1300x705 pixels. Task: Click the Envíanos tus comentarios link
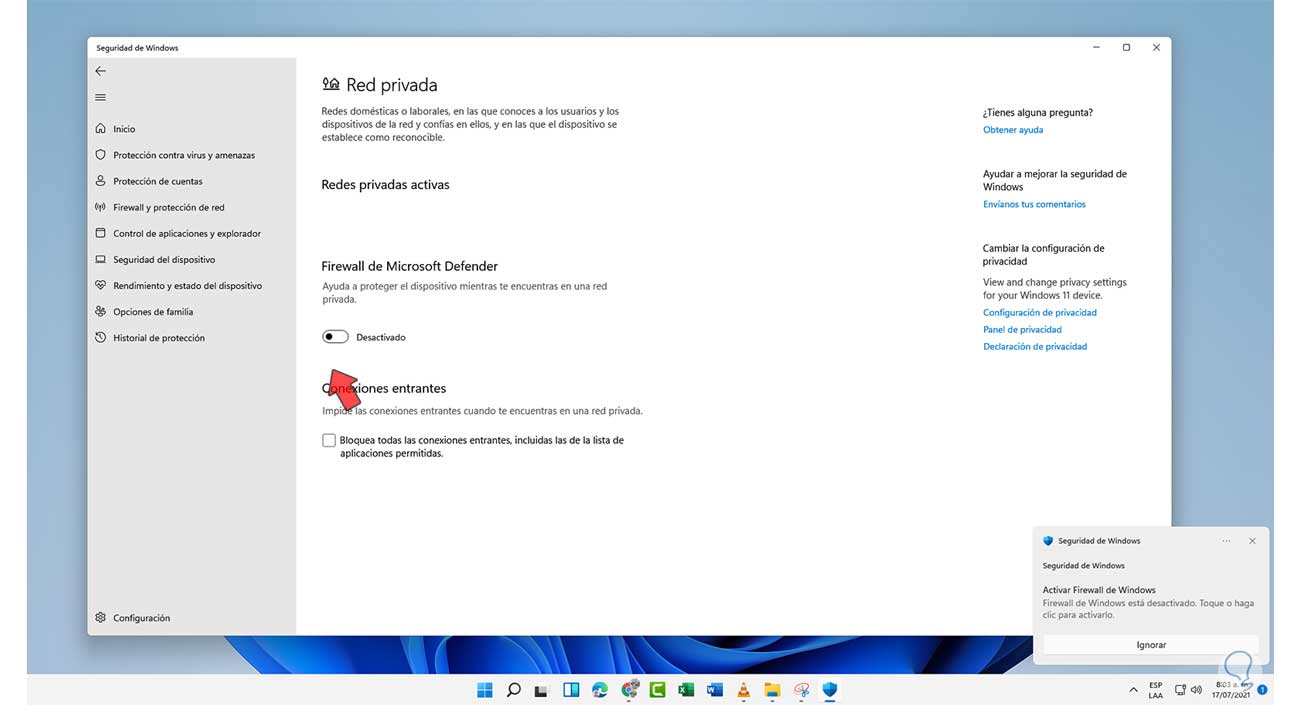pos(1034,204)
